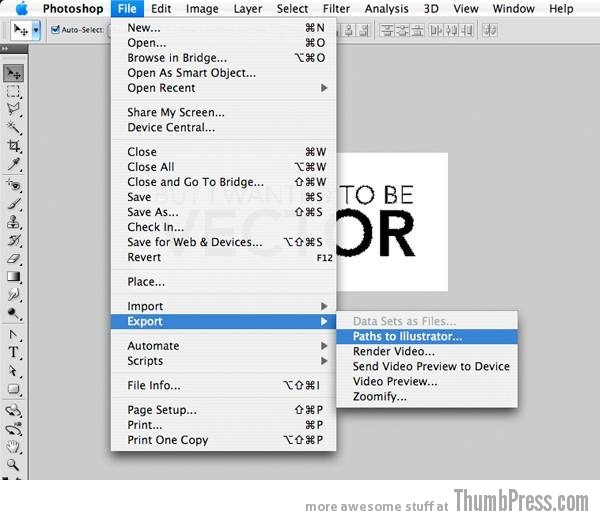Select the Hand tool
Screen dimensions: 600x520
click(13, 447)
